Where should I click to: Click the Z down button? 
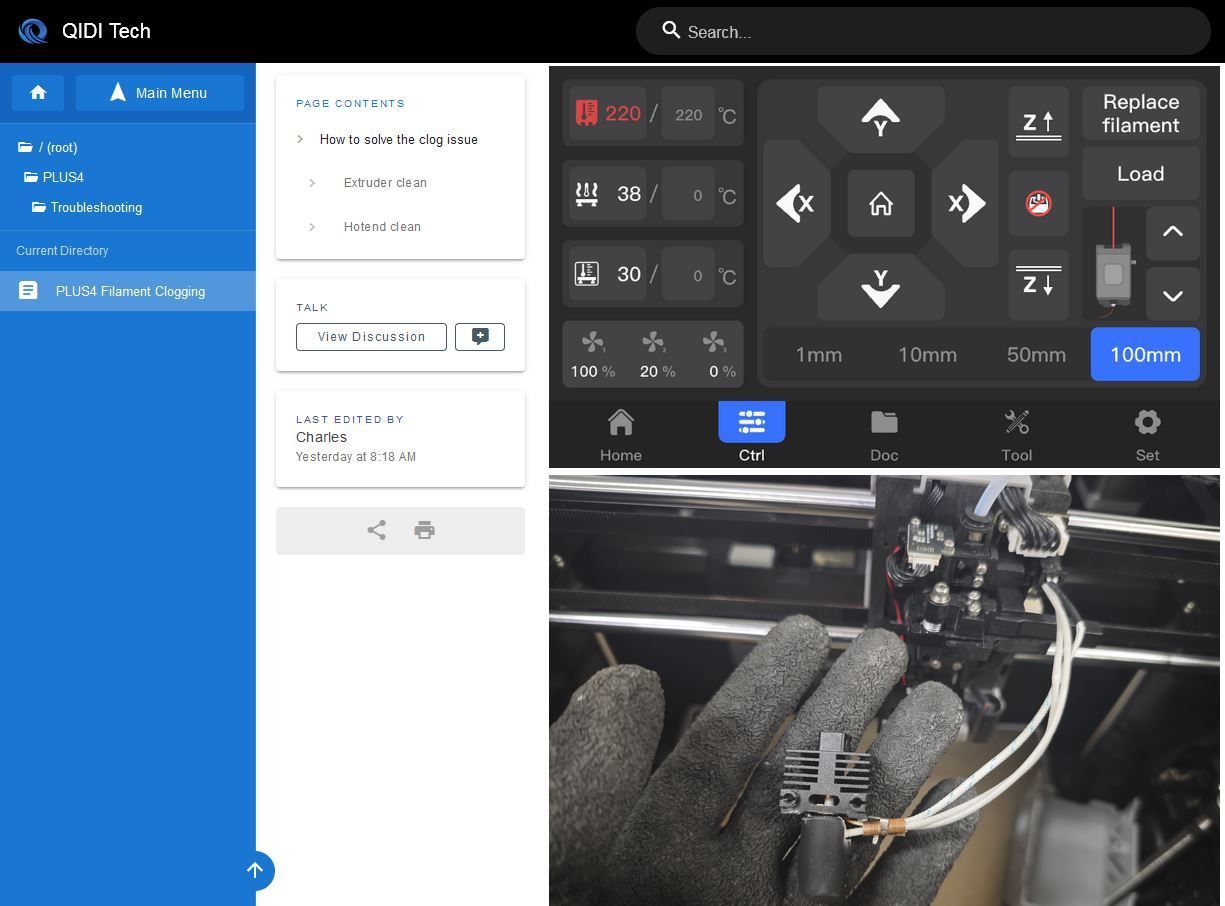coord(1038,283)
